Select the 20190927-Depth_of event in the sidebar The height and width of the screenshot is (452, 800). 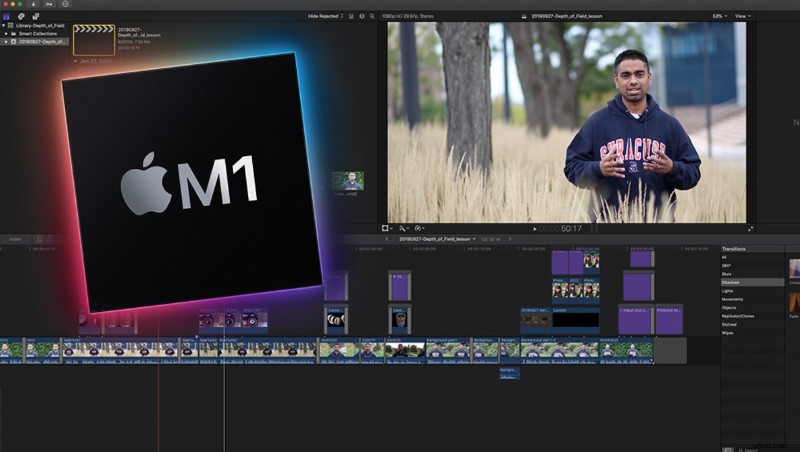(x=35, y=41)
